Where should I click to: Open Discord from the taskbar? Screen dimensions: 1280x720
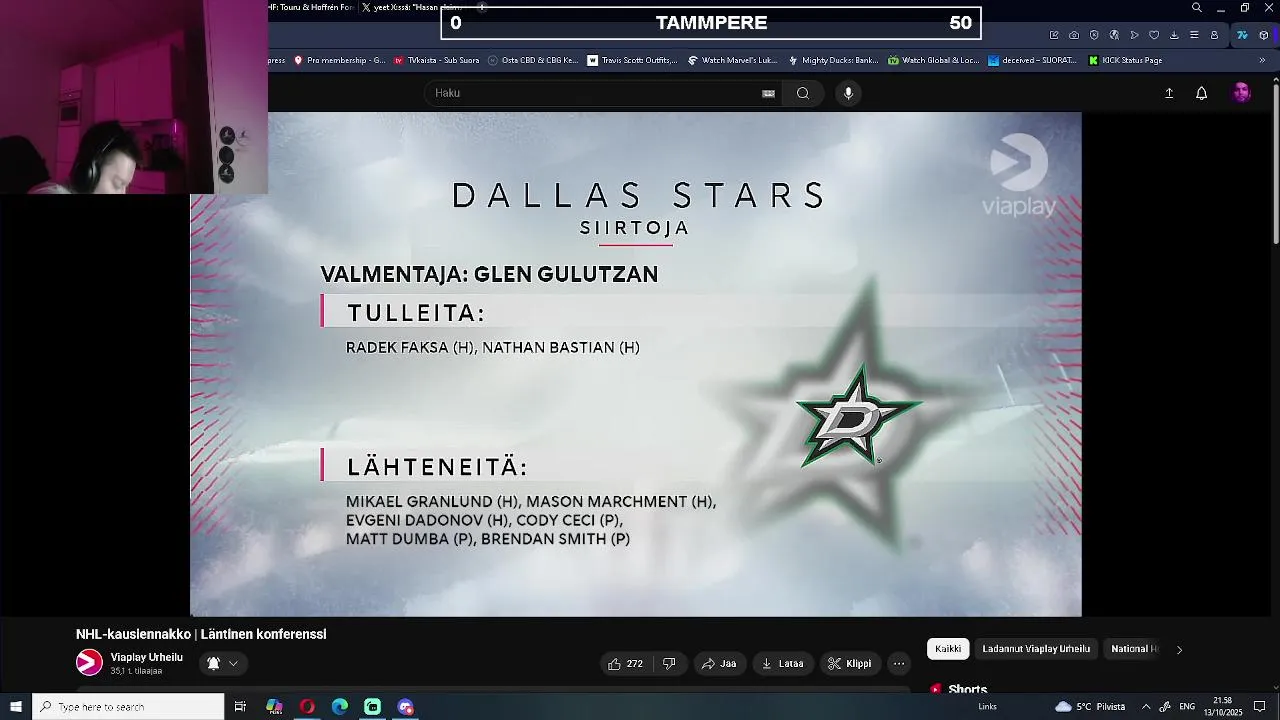[x=405, y=707]
